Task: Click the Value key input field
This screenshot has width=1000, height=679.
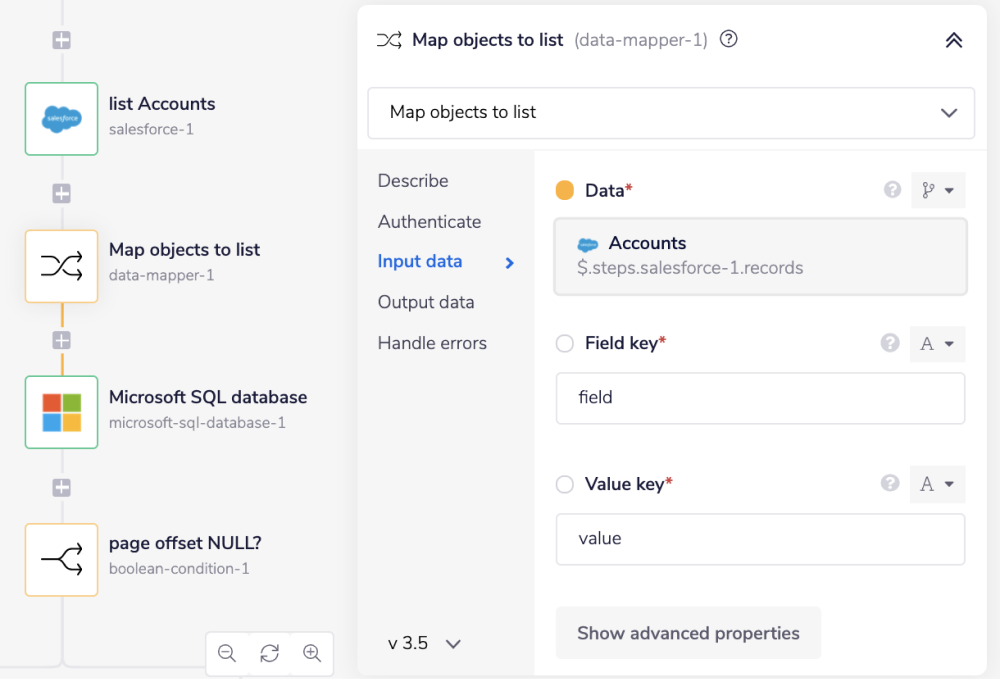Action: (x=760, y=539)
